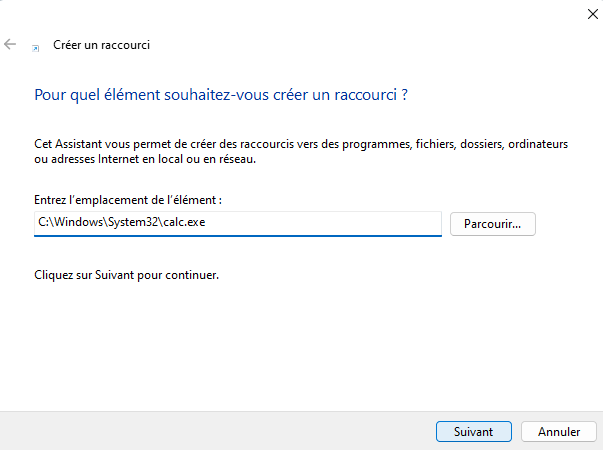603x450 pixels.
Task: Click the Cliquez sur Suivant hint text
Action: (126, 275)
